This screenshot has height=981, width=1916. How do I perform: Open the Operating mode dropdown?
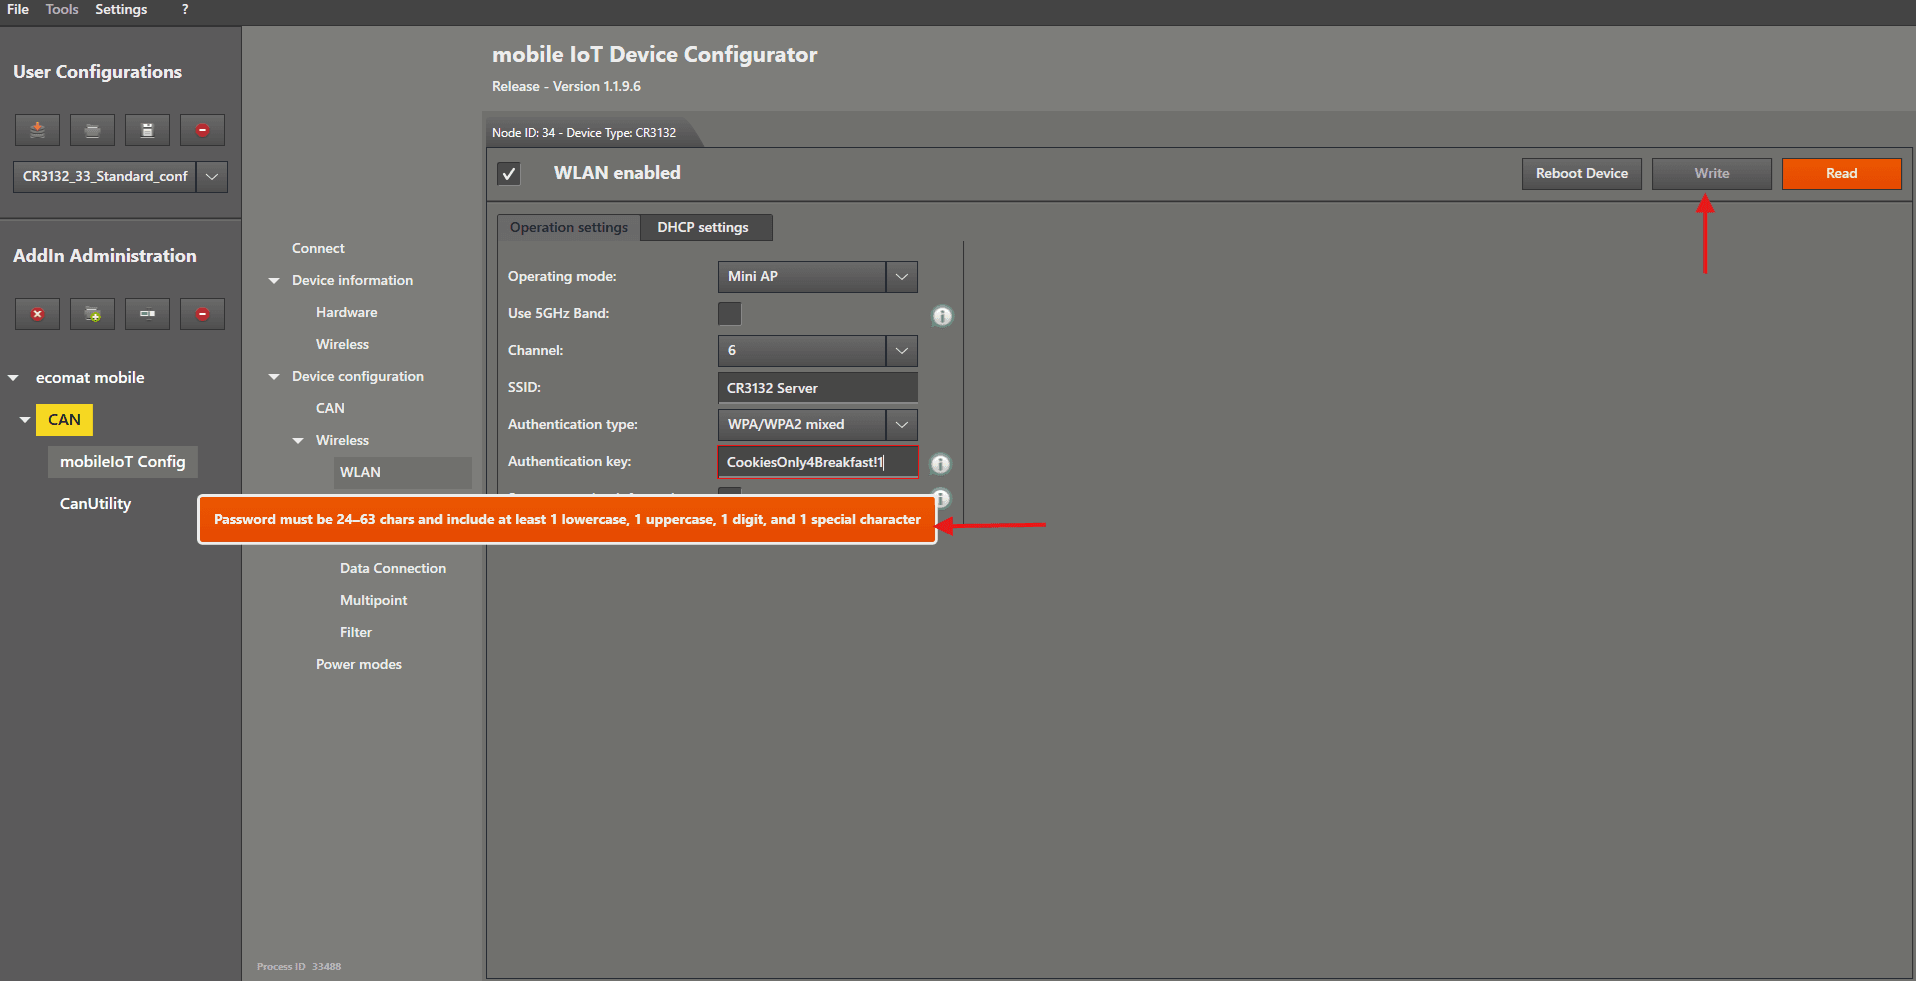click(x=901, y=277)
